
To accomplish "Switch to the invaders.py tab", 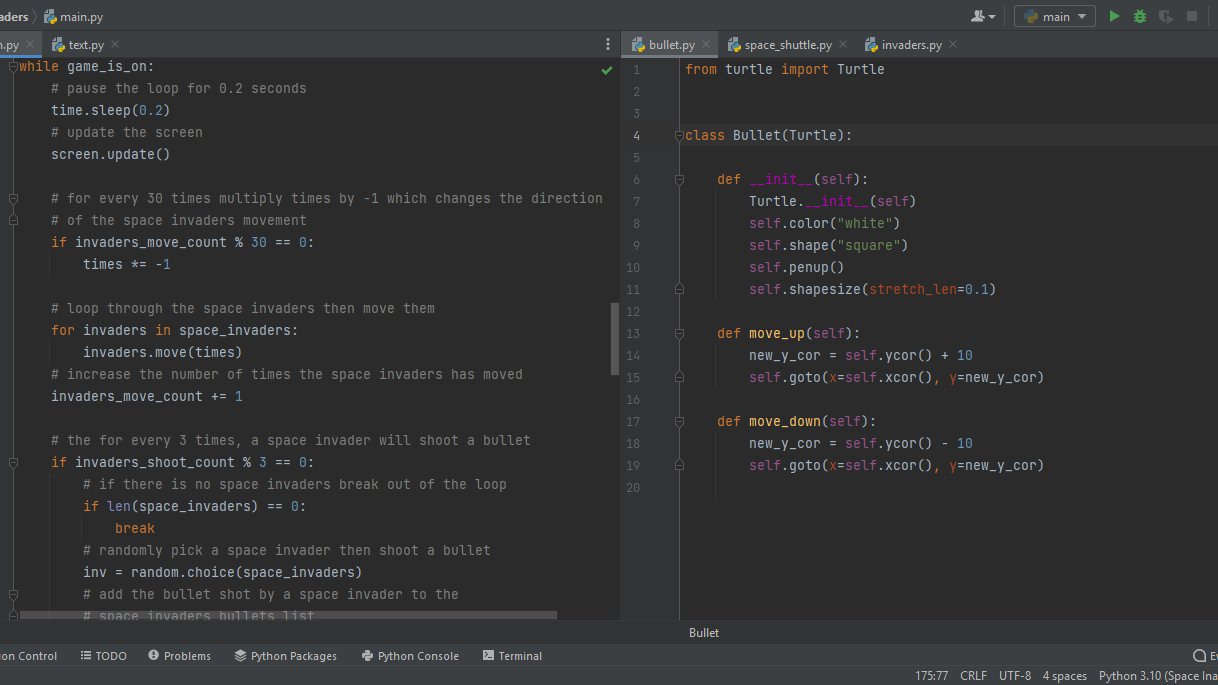I will click(x=911, y=44).
